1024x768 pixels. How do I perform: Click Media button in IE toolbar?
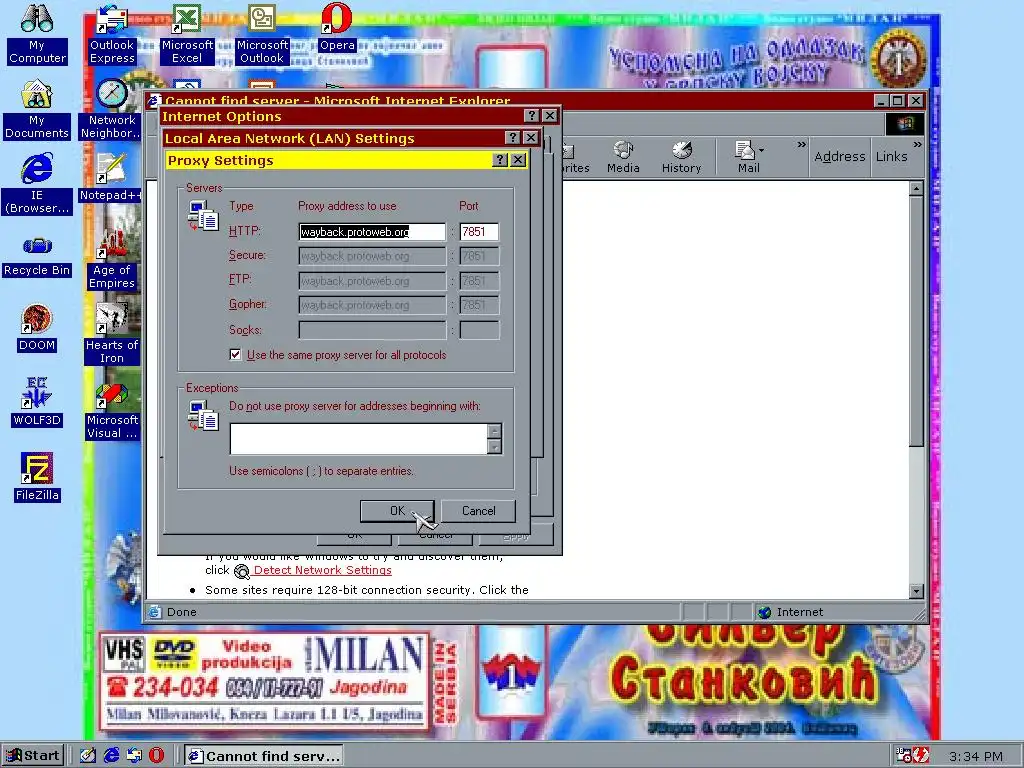pyautogui.click(x=623, y=157)
